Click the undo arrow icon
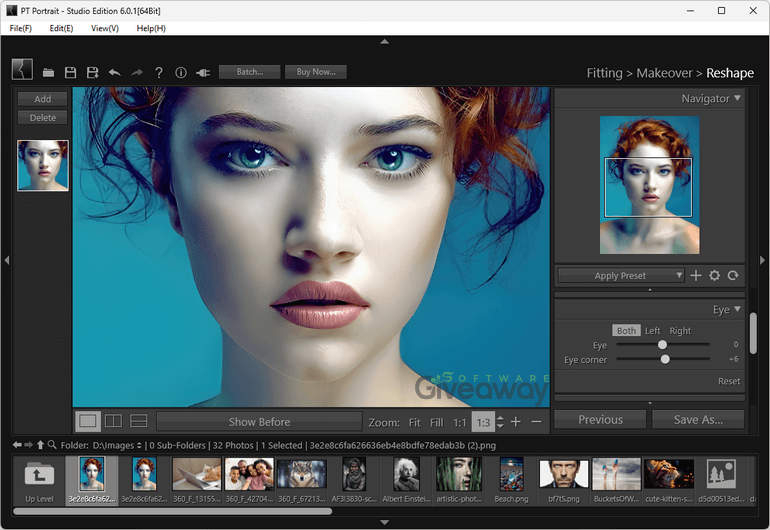The image size is (770, 530). 114,73
